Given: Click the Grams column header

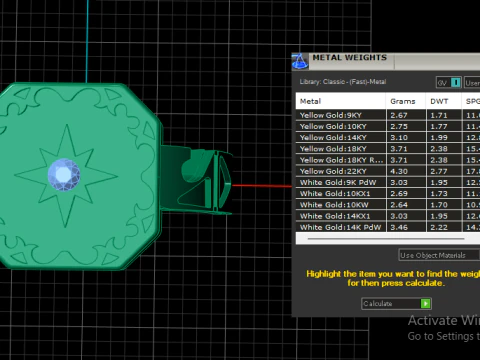Looking at the screenshot, I should (x=406, y=101).
